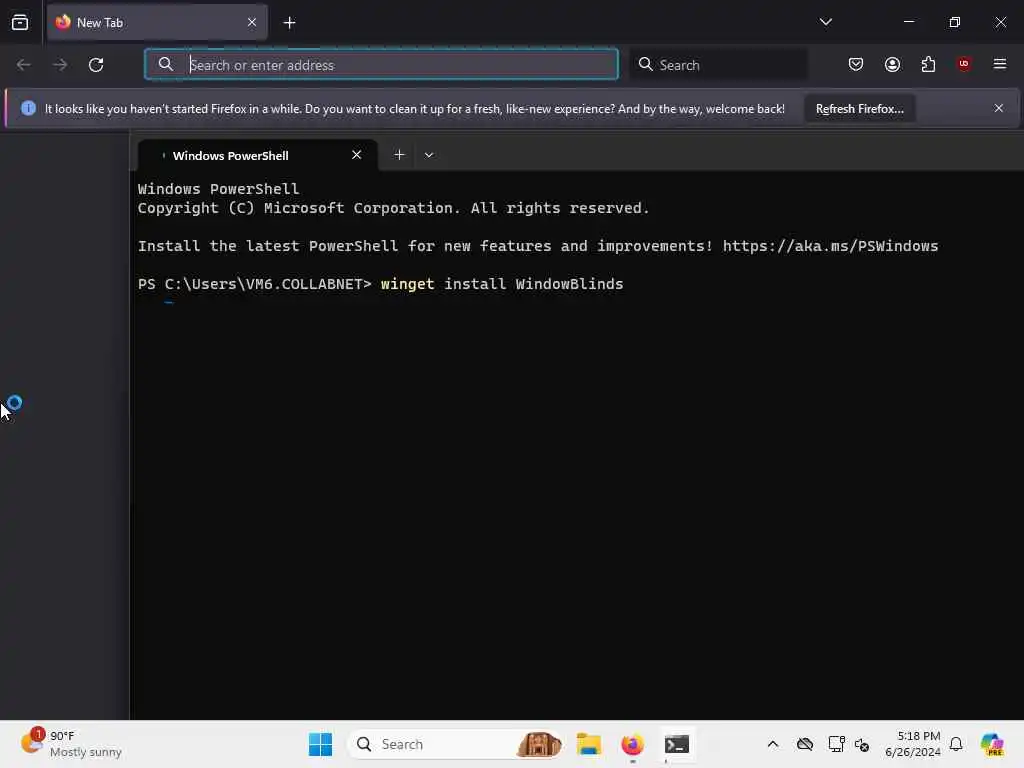Open the OneDrive cloud tray icon
This screenshot has height=768, width=1024.
click(805, 744)
